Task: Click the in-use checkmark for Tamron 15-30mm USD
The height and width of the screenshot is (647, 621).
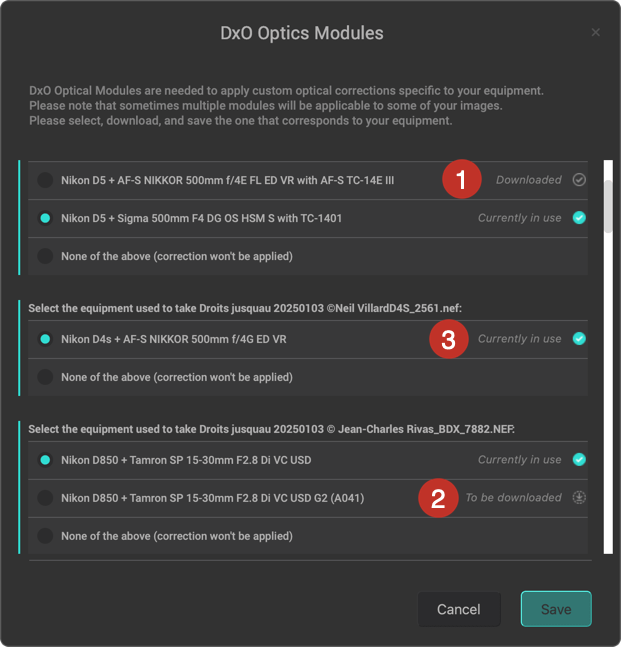Action: coord(579,460)
